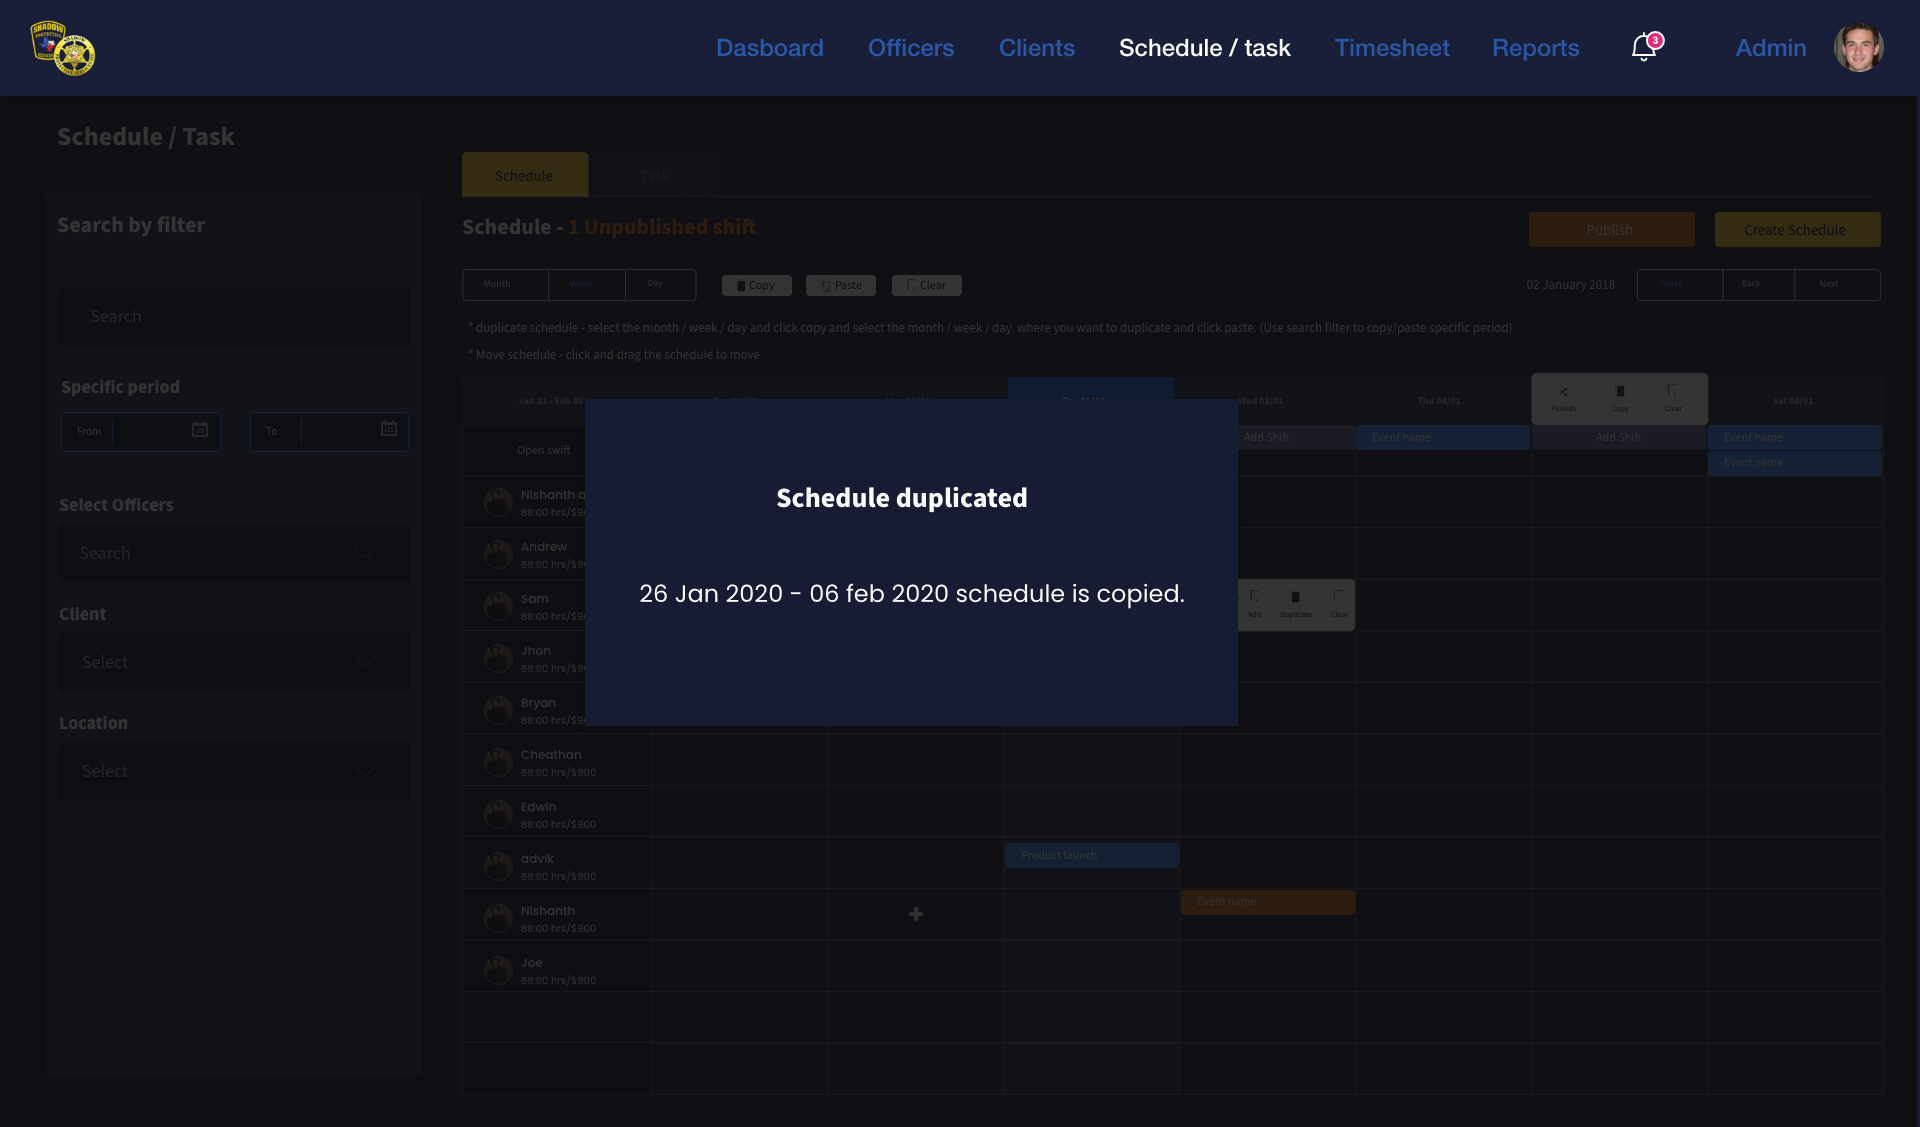Click the Create Schedule button
Viewport: 1920px width, 1127px height.
[1796, 230]
